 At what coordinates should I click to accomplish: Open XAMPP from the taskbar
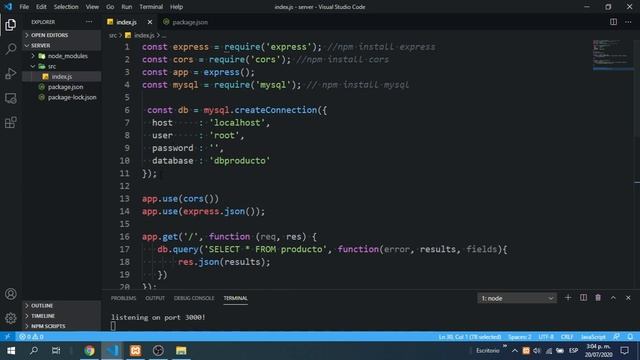pos(136,351)
